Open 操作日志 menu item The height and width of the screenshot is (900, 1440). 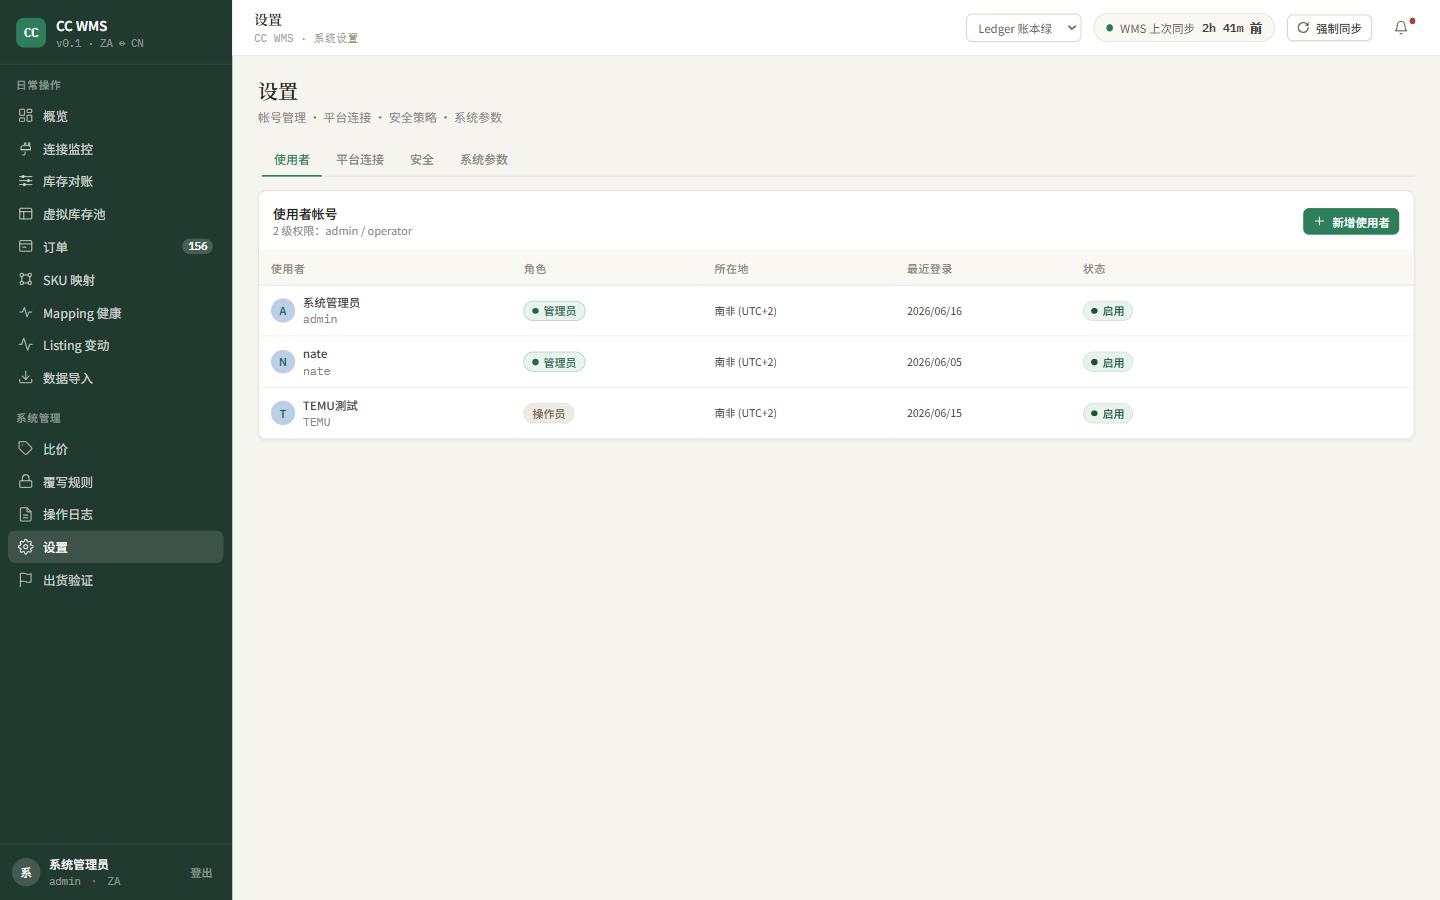pyautogui.click(x=116, y=514)
